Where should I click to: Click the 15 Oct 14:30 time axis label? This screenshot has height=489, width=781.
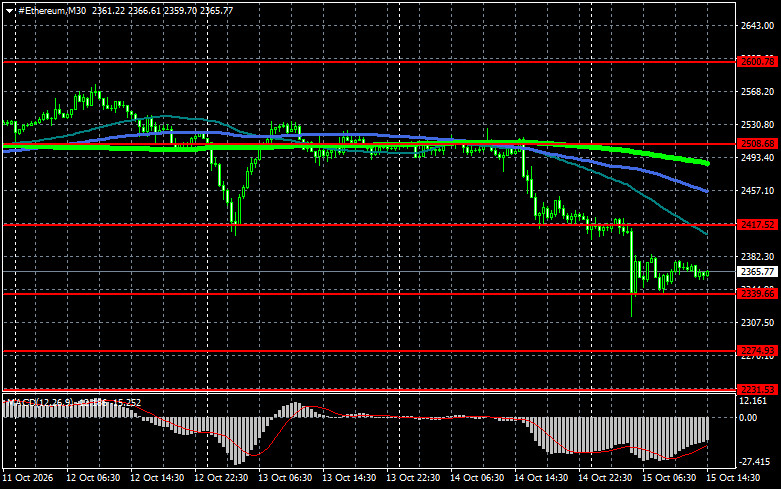coord(733,478)
